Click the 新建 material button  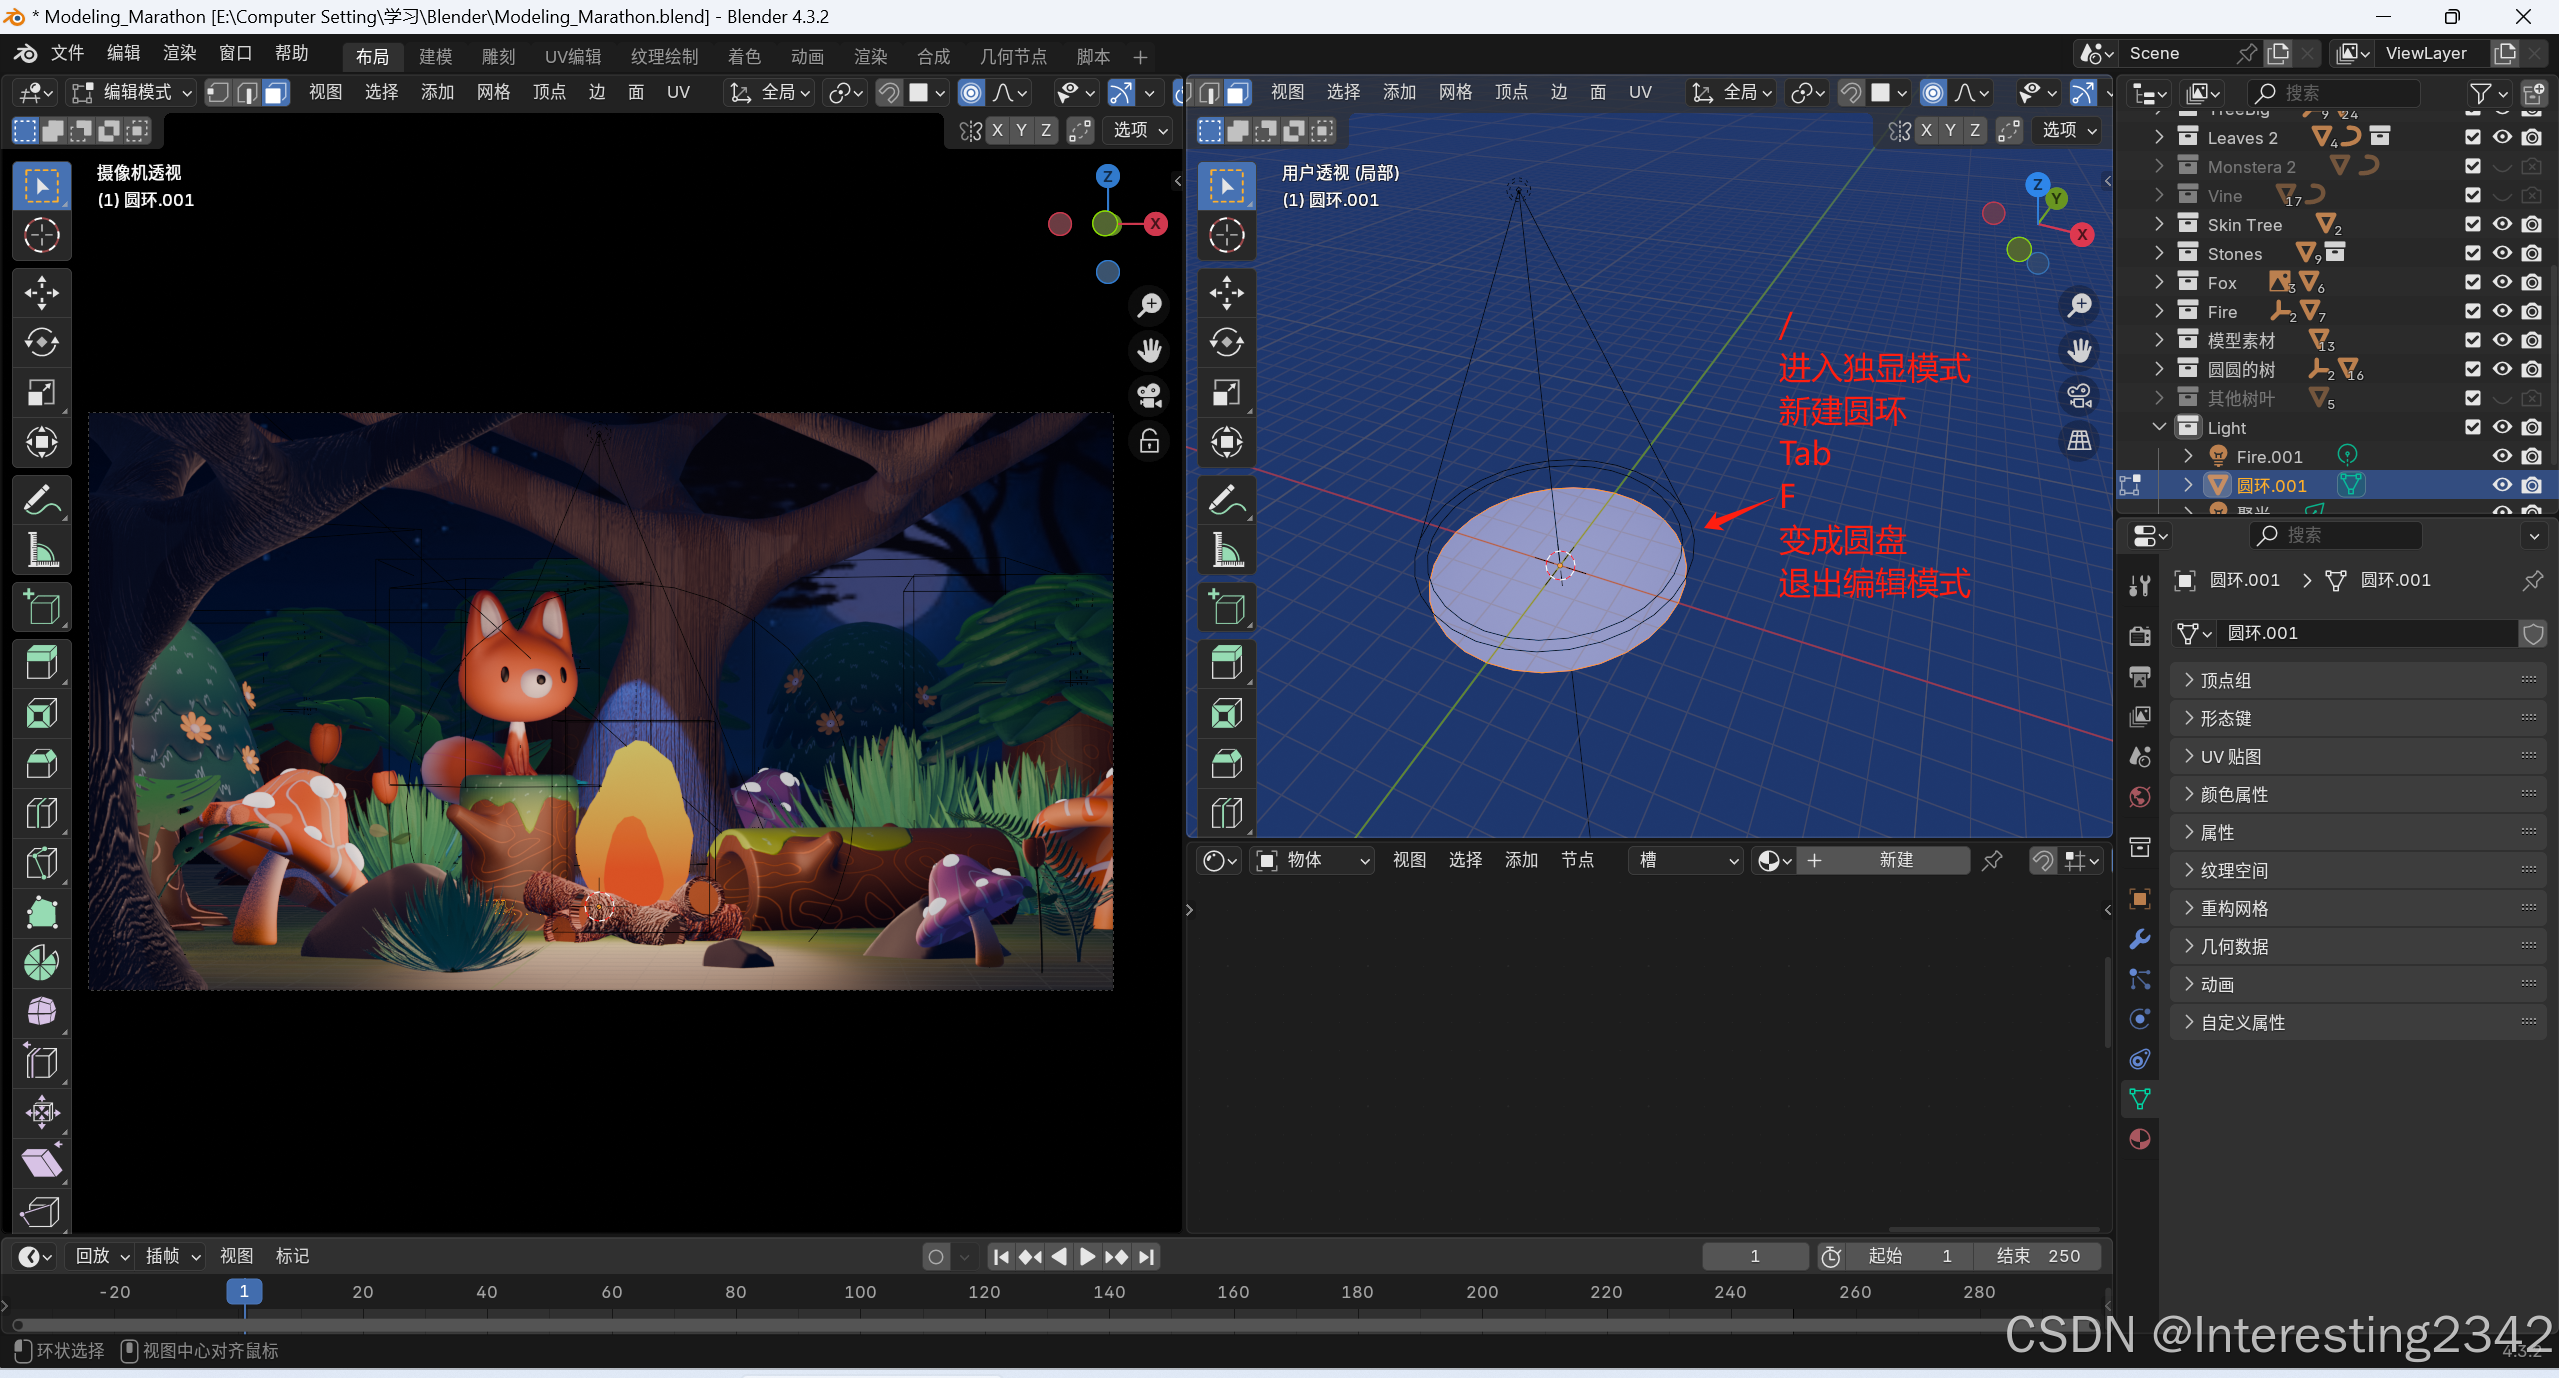[x=1894, y=860]
